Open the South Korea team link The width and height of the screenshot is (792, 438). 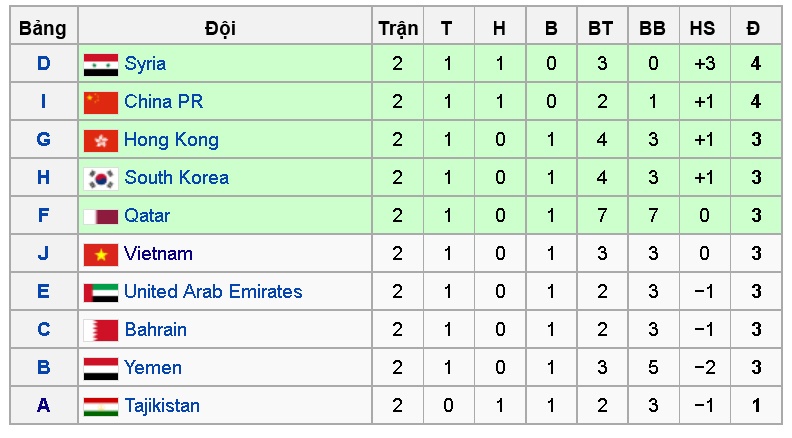click(176, 178)
